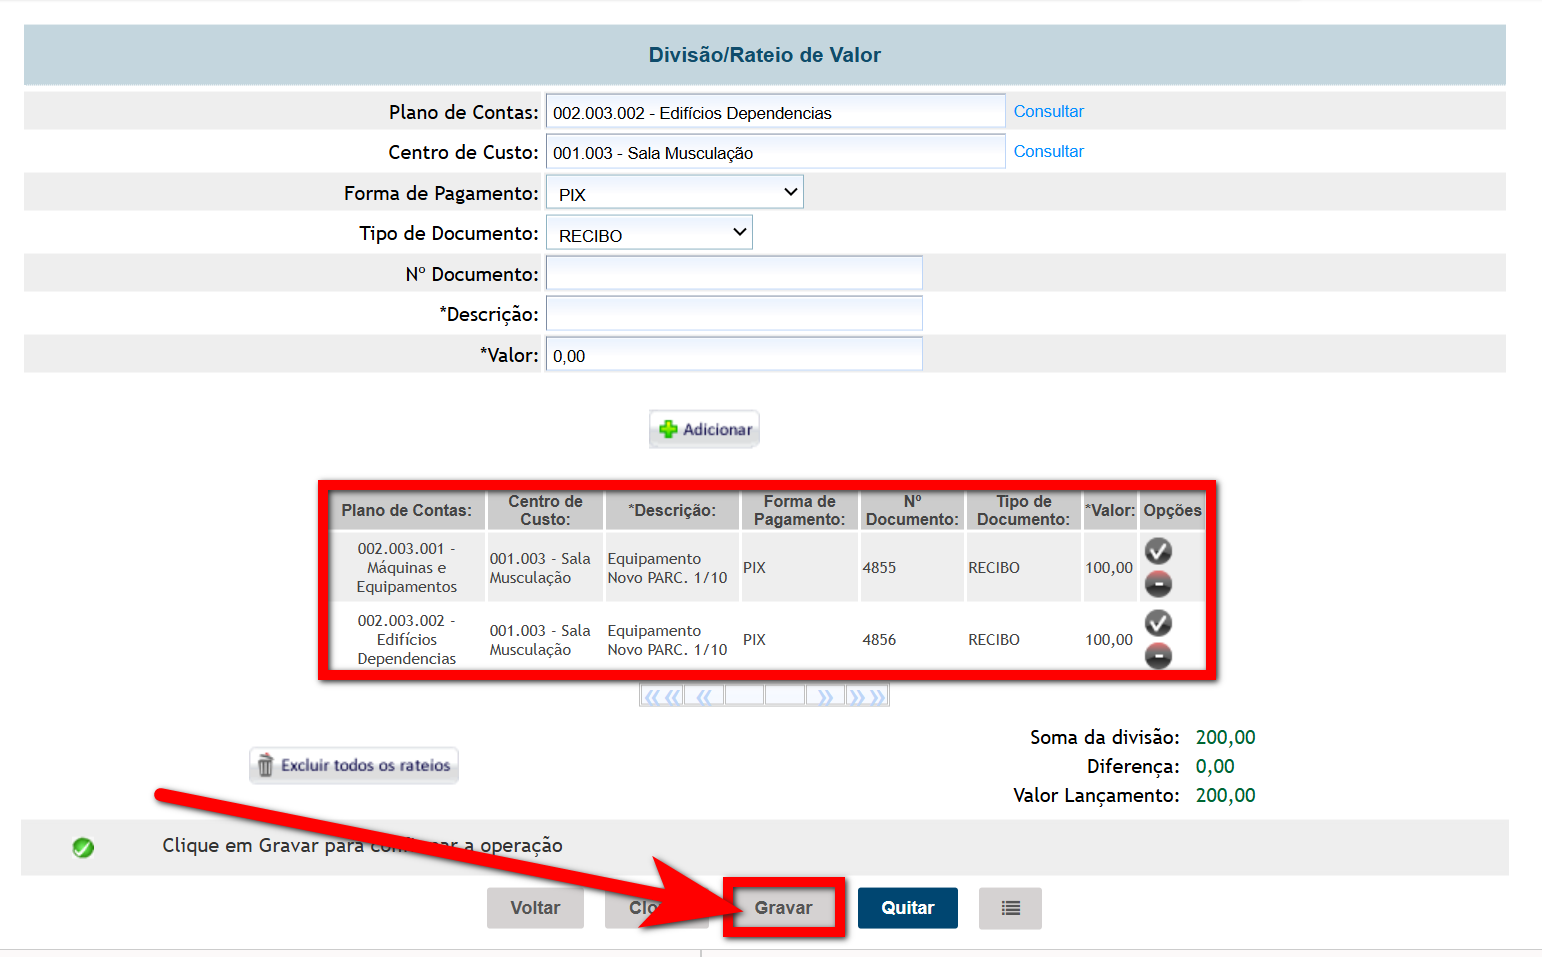Go to the next page of results
The image size is (1542, 957).
pyautogui.click(x=825, y=697)
